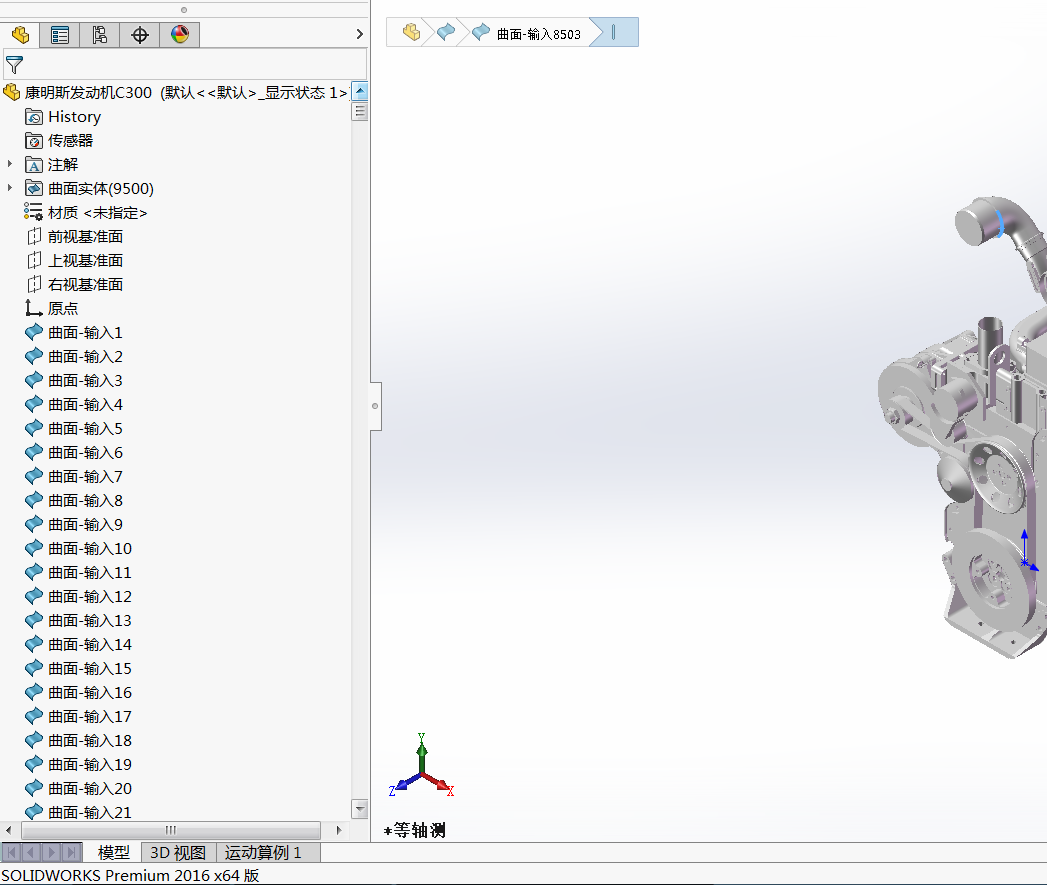The image size is (1047, 885).
Task: Collapse the feature tree panel via side handle
Action: point(375,406)
